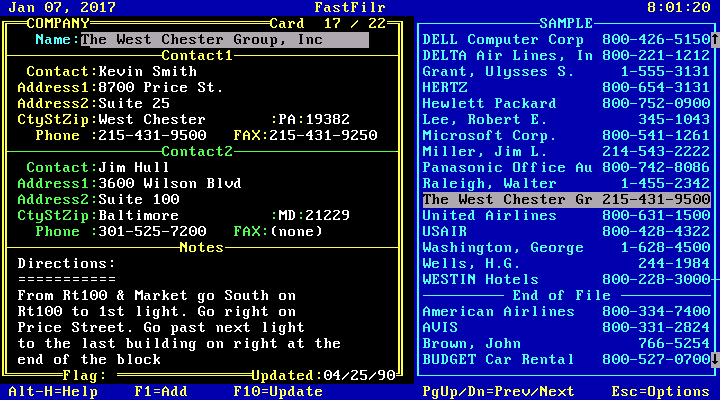Click Address2 field Suite 100
Image resolution: width=720 pixels, height=400 pixels.
(139, 199)
